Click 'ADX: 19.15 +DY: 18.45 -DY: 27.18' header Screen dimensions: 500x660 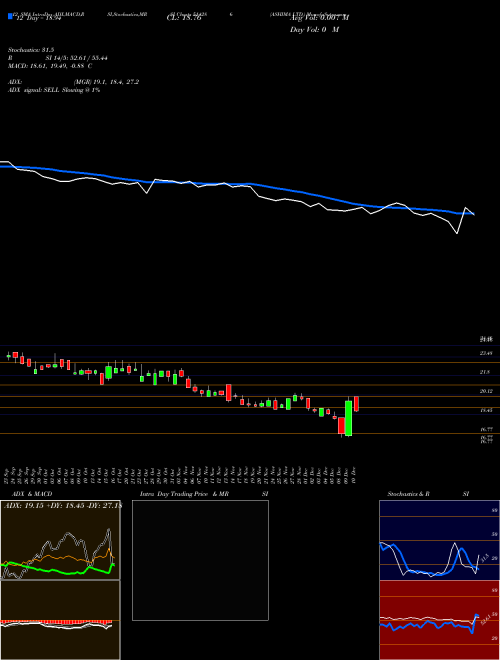61,506
